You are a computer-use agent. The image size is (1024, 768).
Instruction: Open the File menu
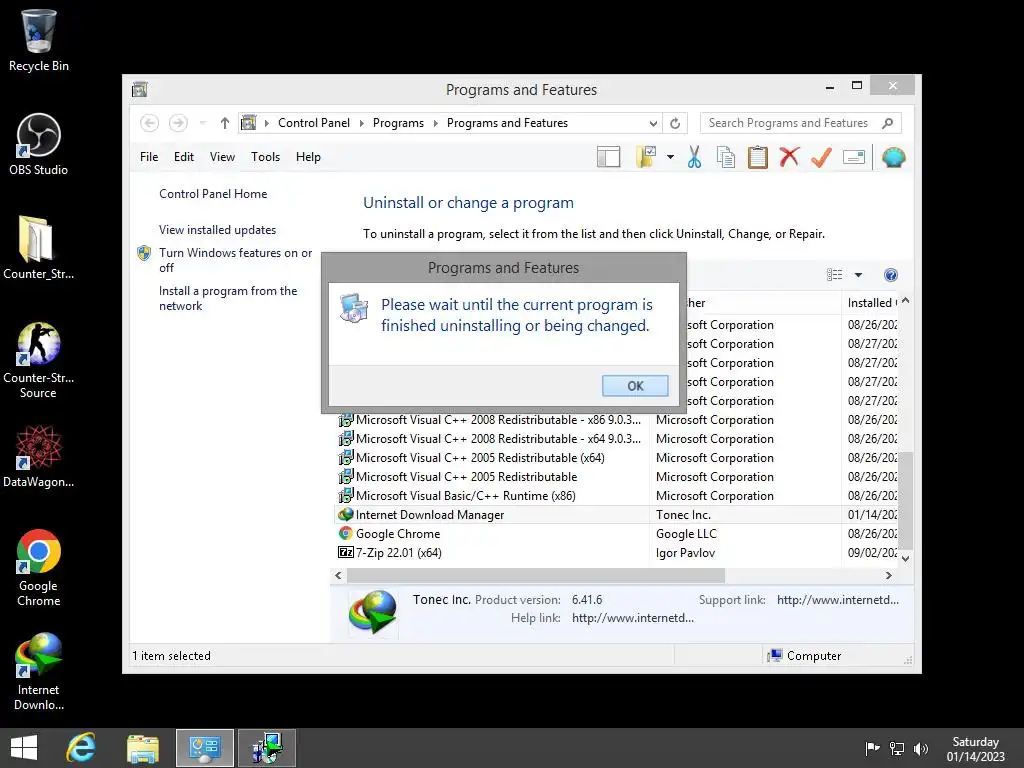(x=149, y=157)
